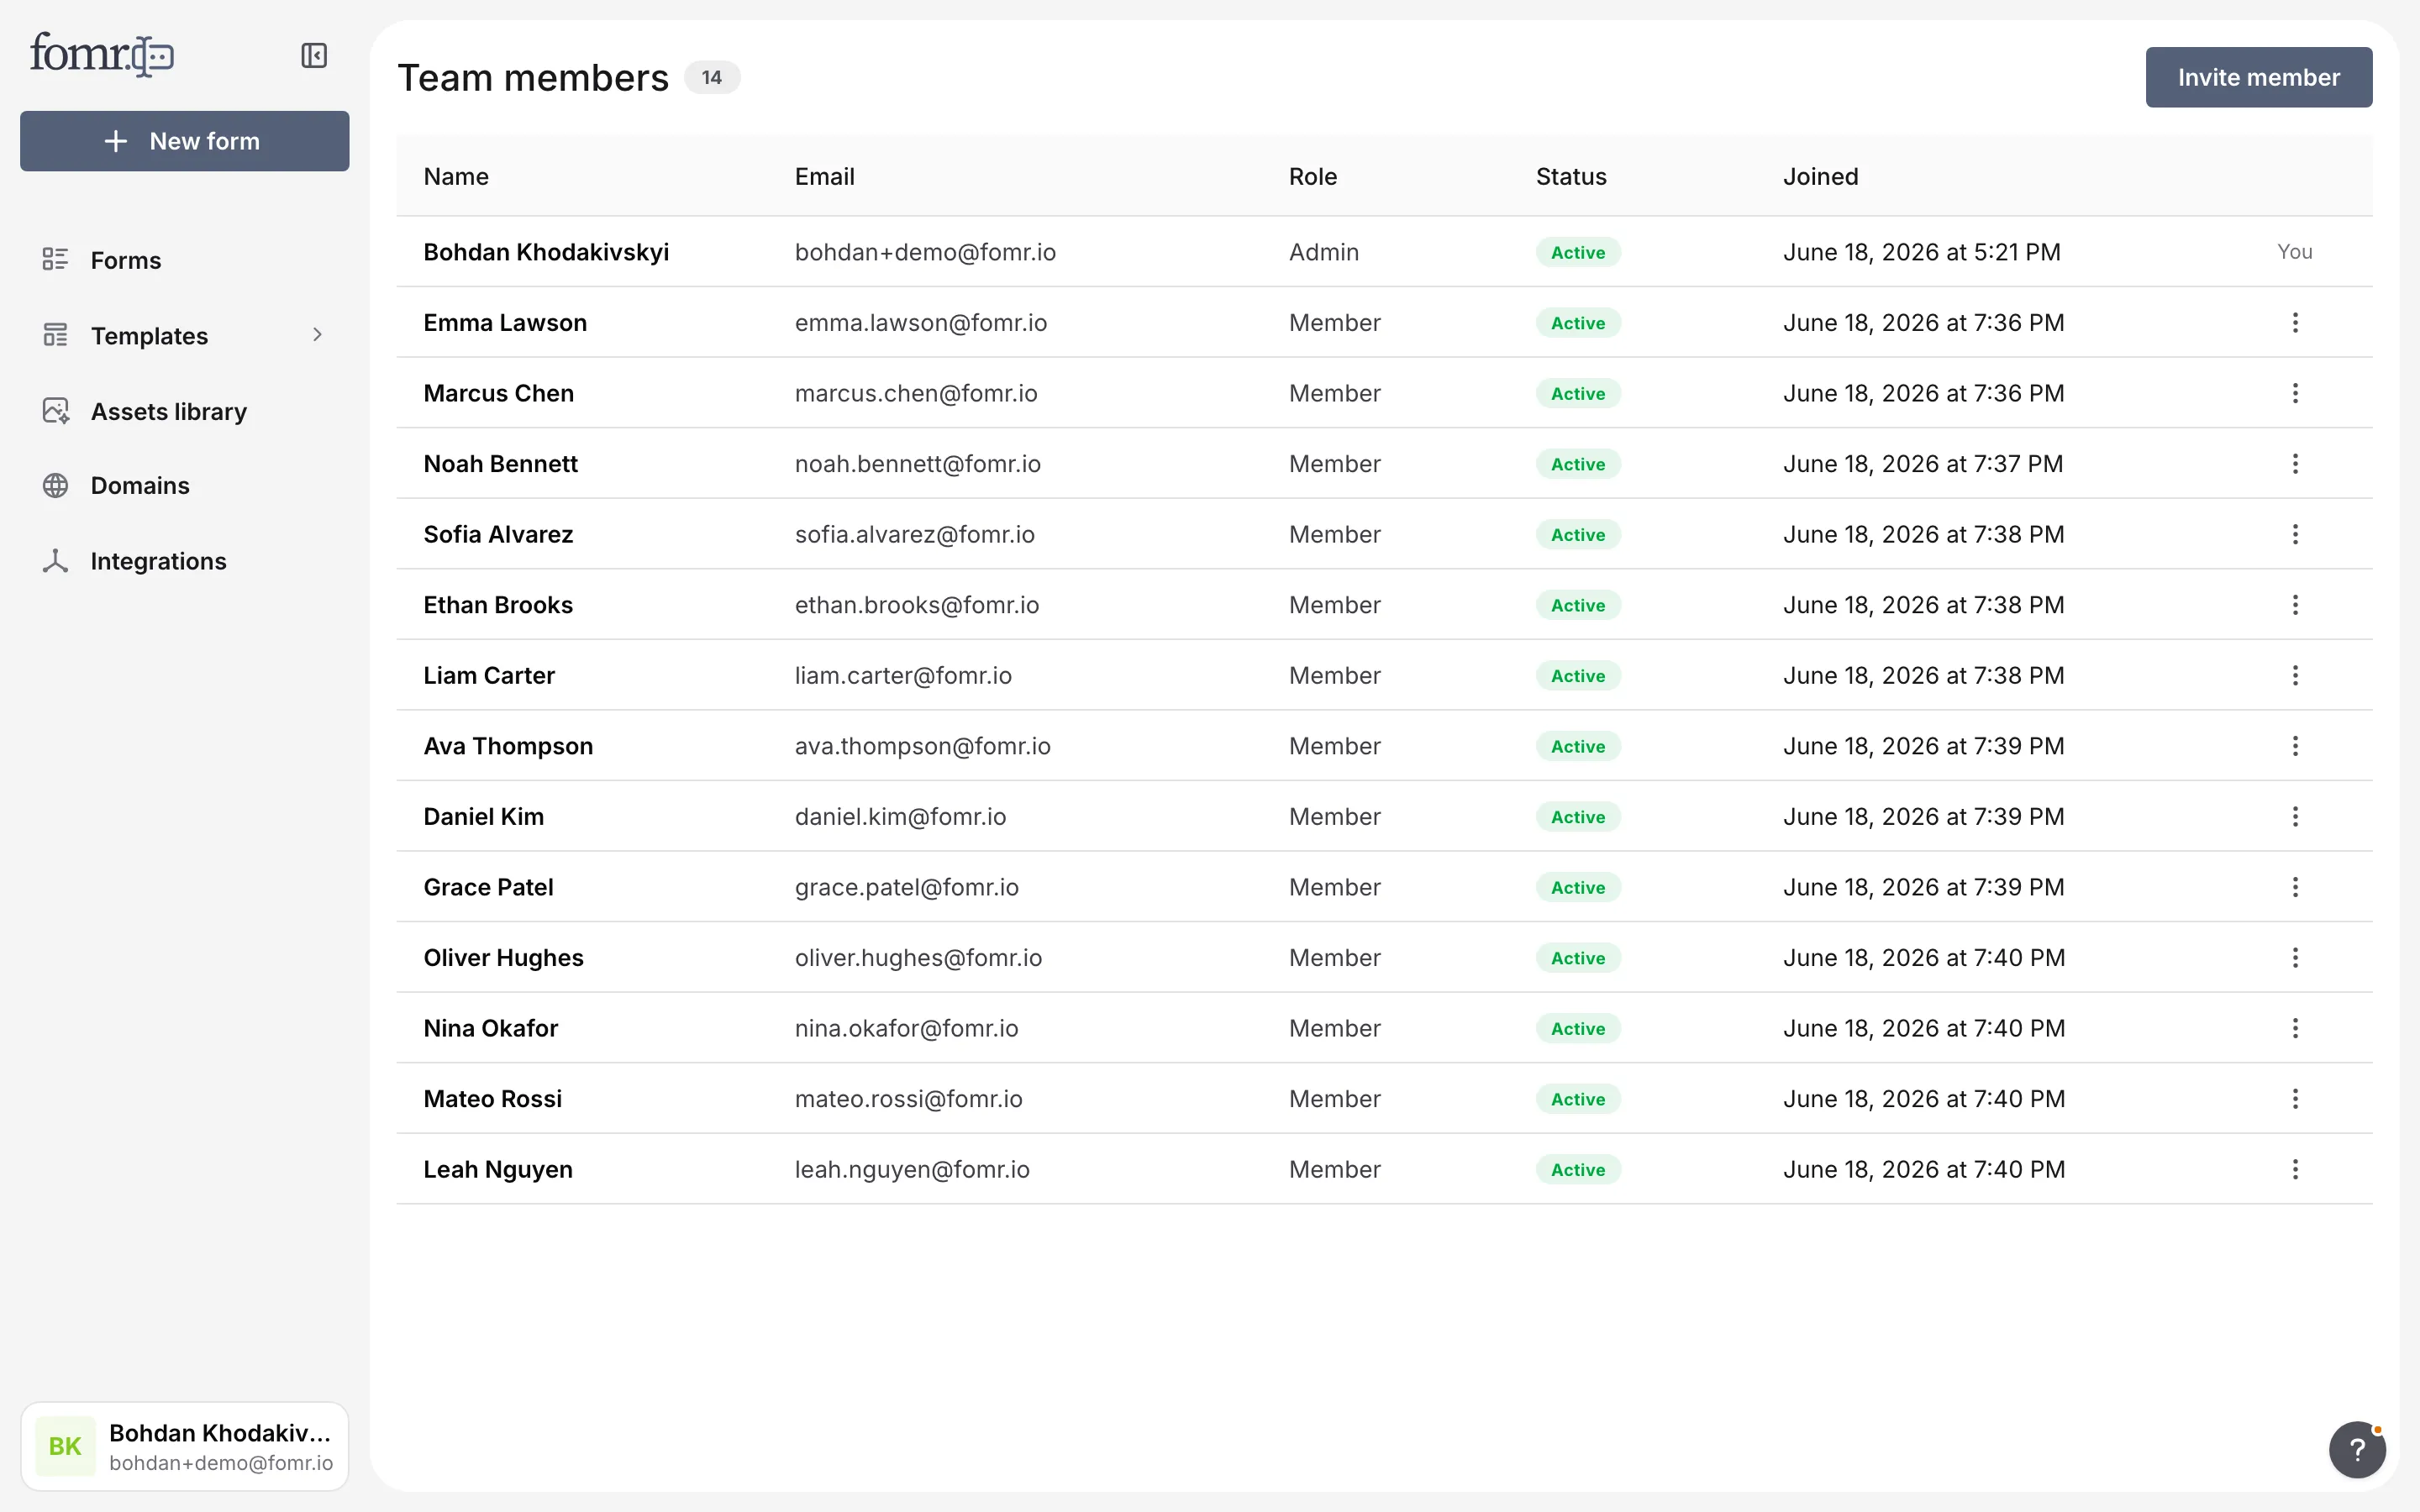2420x1512 pixels.
Task: Open actions menu for Ethan Brooks
Action: (x=2295, y=605)
